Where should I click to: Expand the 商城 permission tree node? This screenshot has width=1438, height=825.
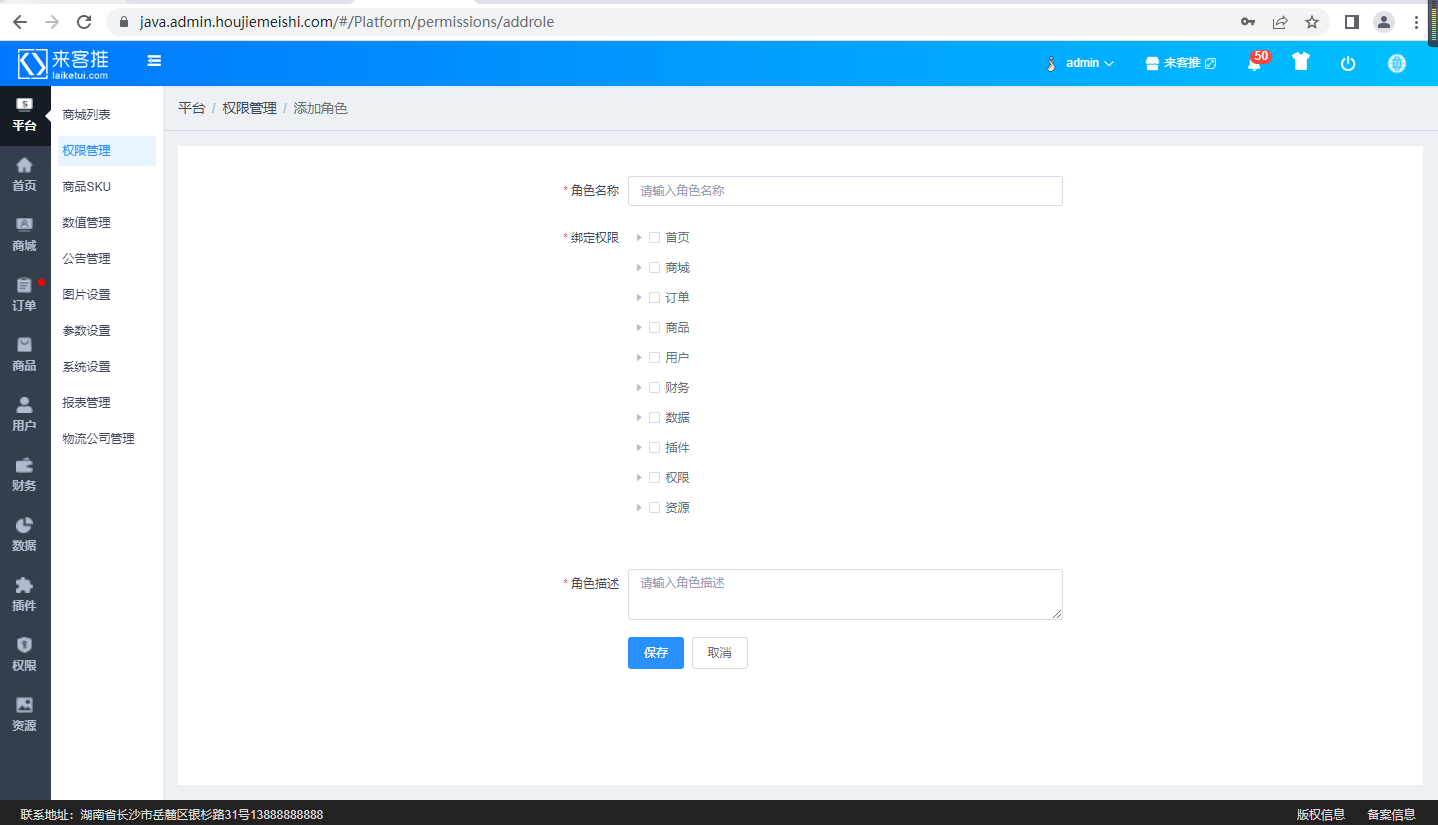tap(639, 267)
